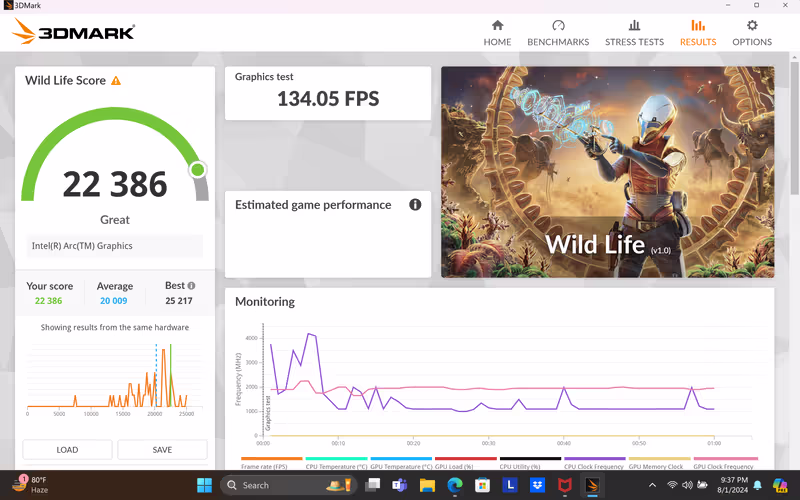Click the Wild Life benchmark thumbnail image
This screenshot has height=500, width=800.
(607, 172)
